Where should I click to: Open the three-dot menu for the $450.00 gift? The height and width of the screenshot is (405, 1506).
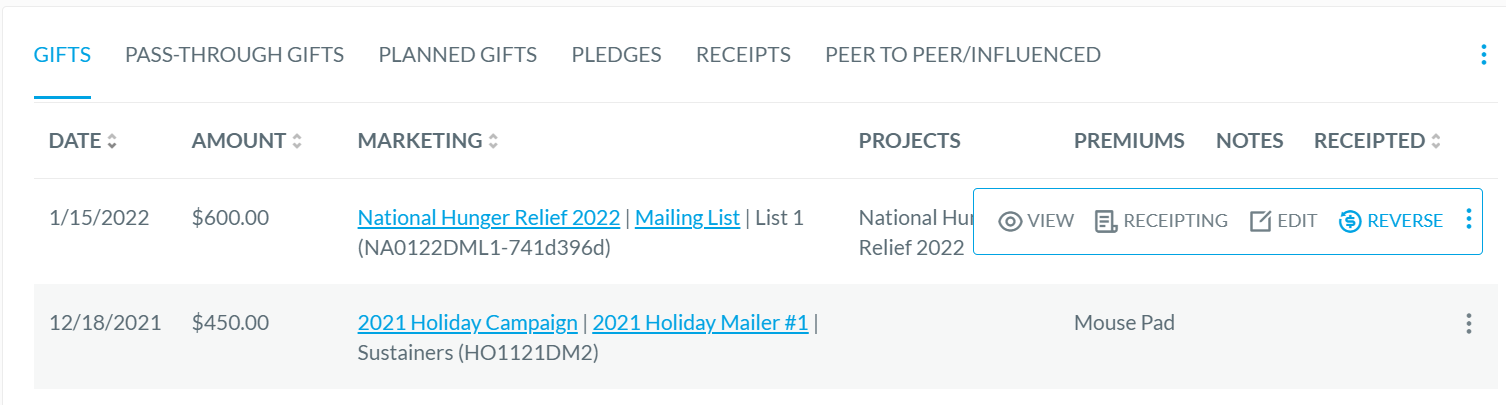click(x=1468, y=323)
